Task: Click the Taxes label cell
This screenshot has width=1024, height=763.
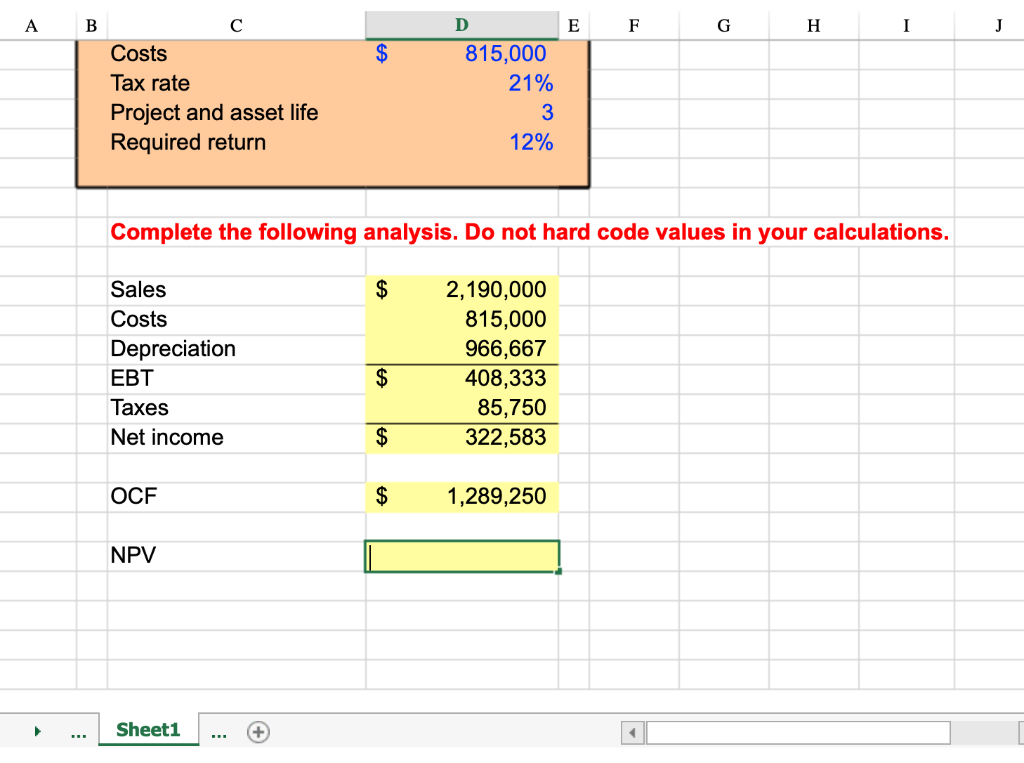Action: [236, 408]
